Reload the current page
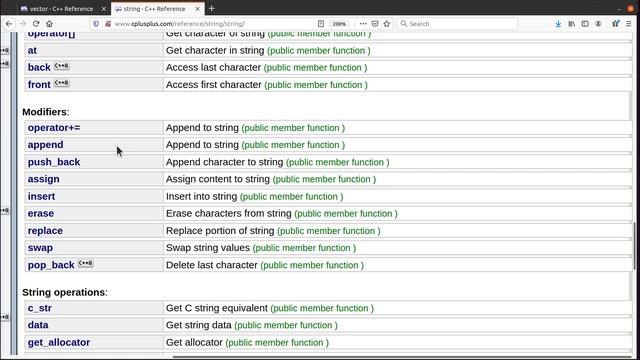 36,24
